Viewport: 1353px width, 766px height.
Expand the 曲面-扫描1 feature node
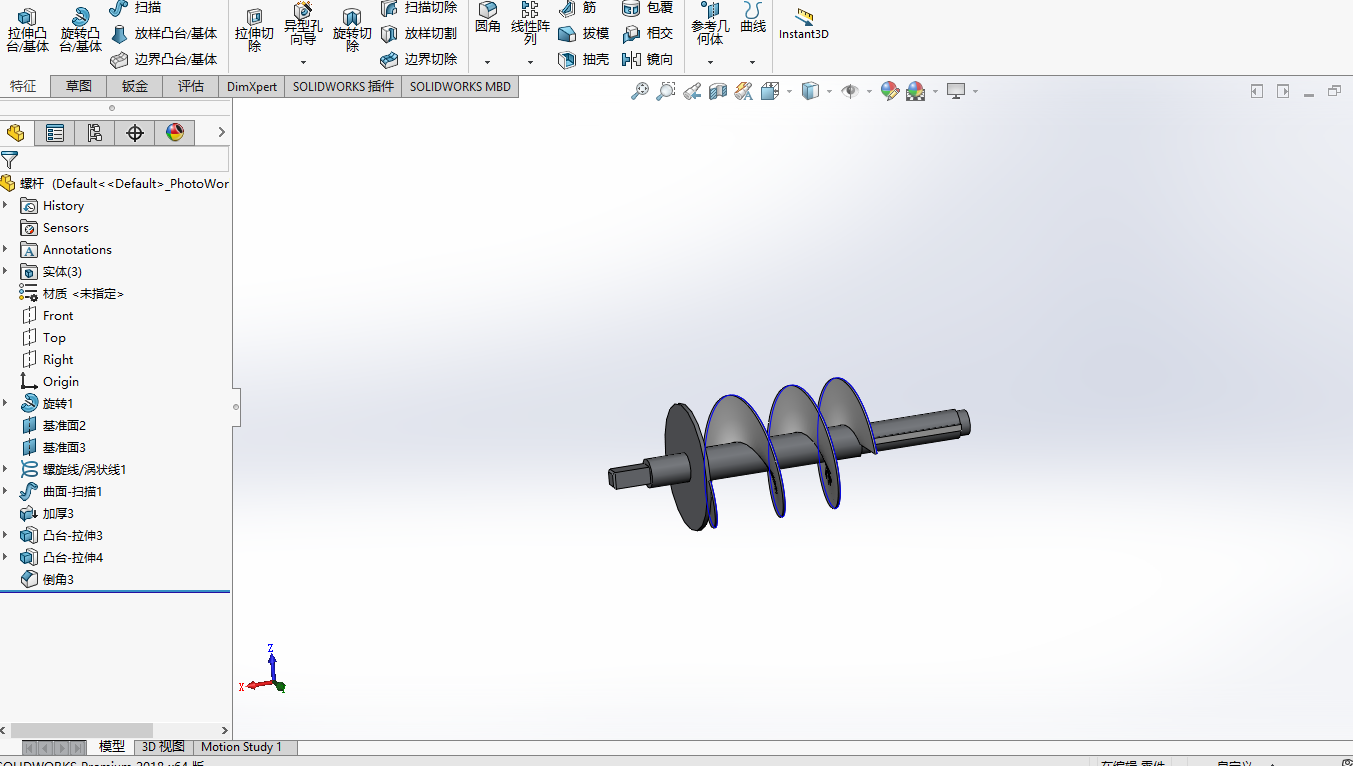coord(5,491)
